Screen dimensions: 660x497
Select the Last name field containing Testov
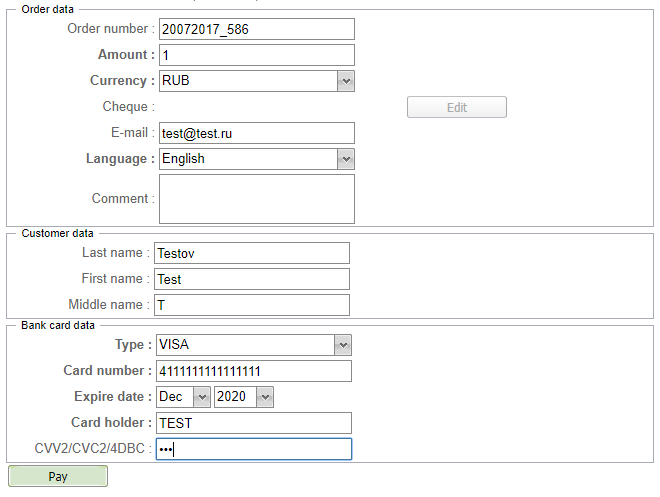tap(251, 253)
